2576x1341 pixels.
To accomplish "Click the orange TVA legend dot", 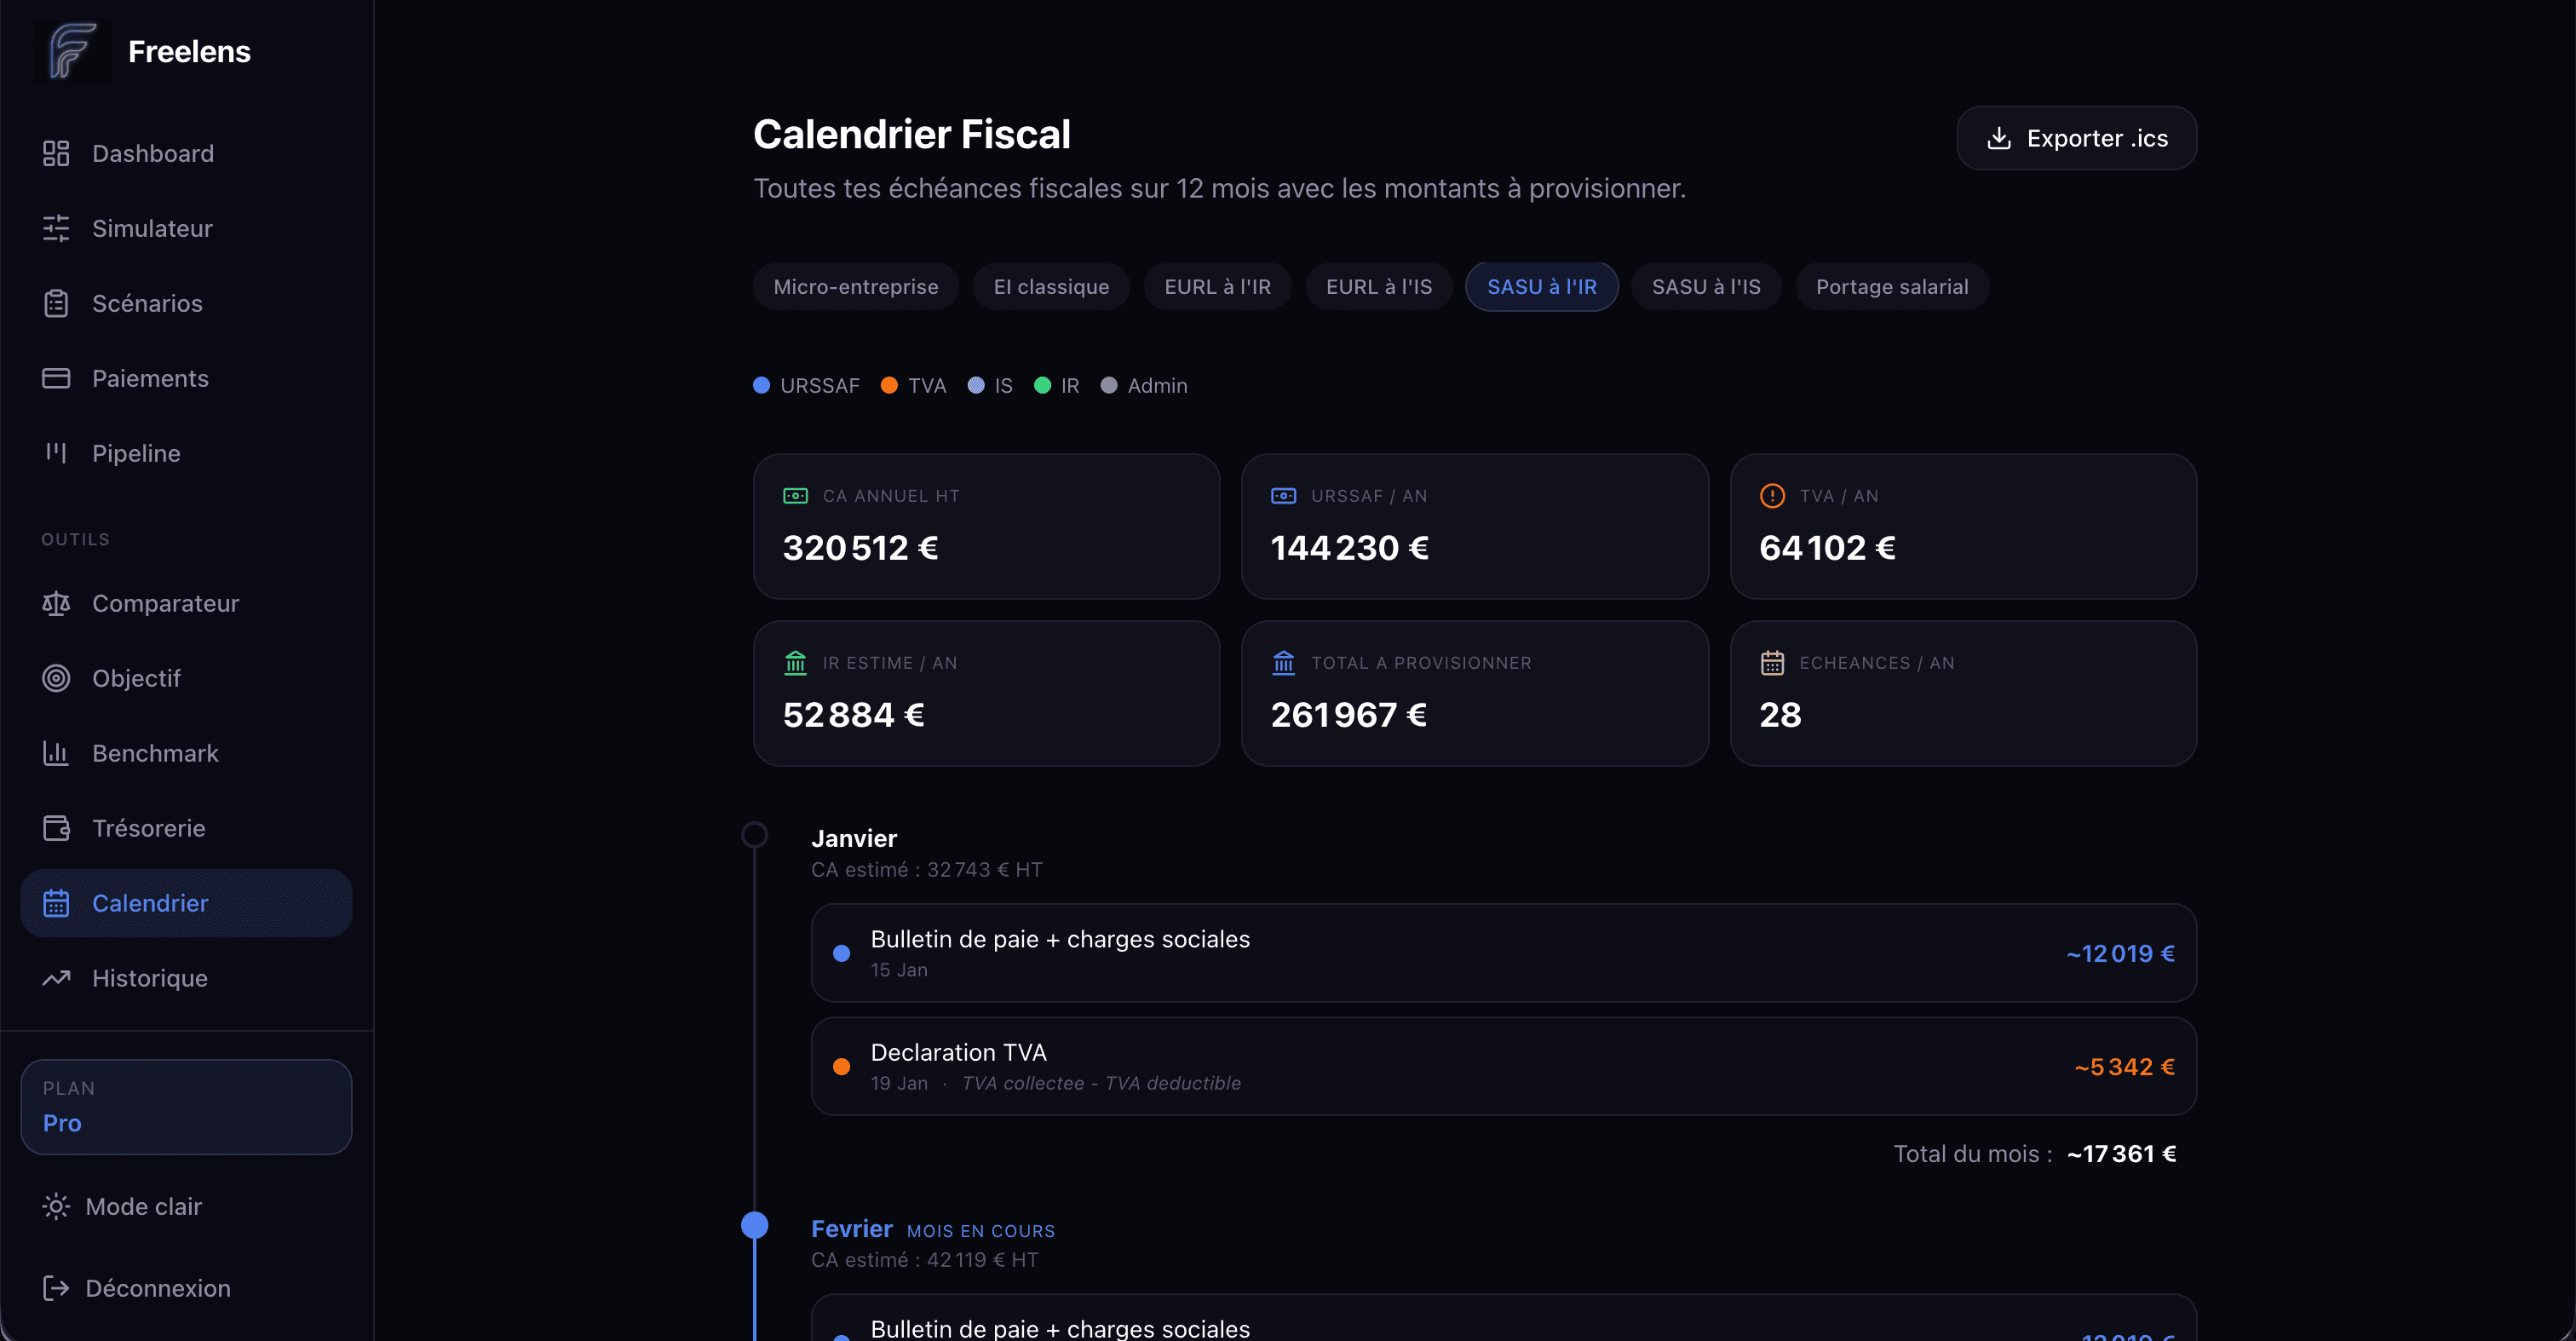I will (888, 385).
